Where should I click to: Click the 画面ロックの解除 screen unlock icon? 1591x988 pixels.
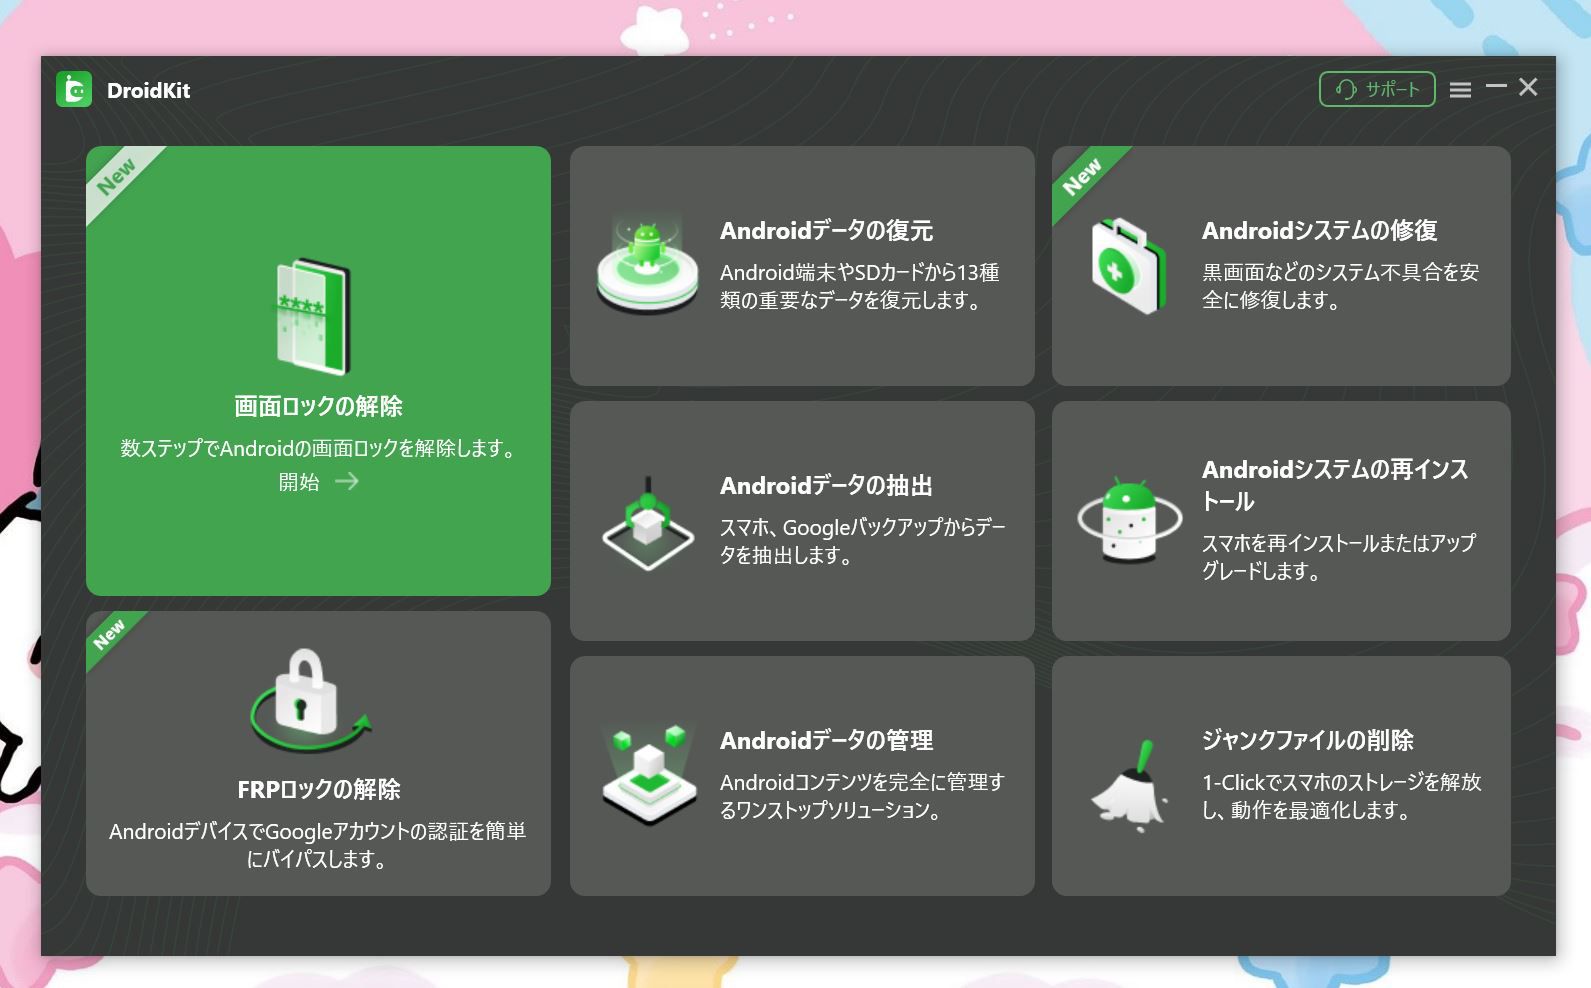(314, 316)
